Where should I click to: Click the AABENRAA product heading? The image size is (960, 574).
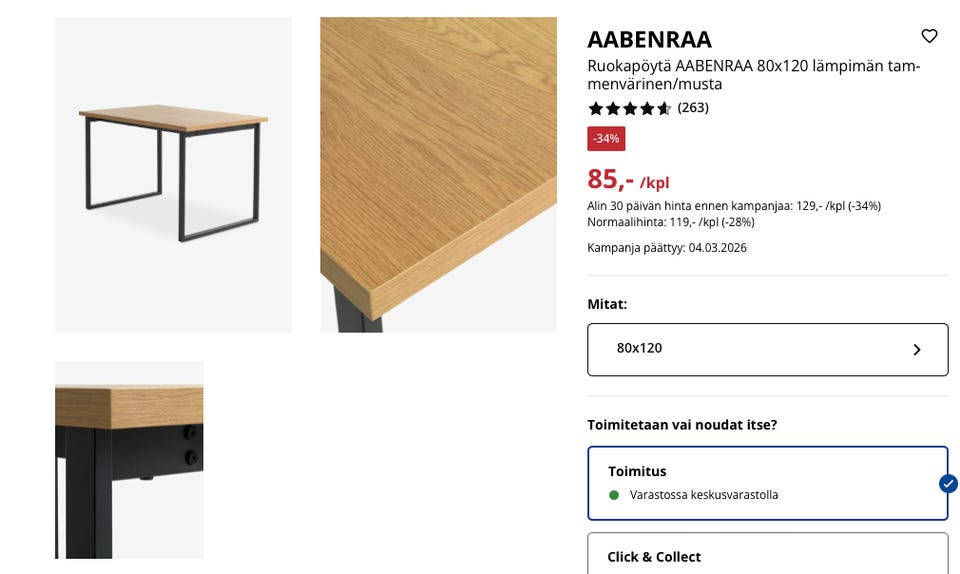[649, 40]
